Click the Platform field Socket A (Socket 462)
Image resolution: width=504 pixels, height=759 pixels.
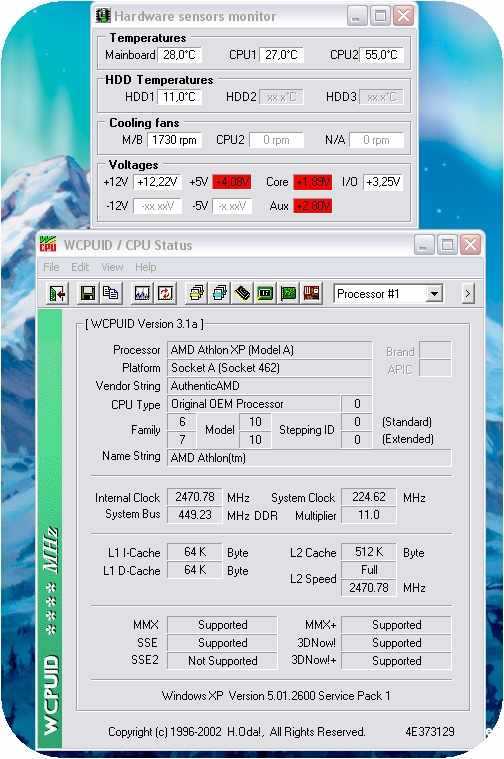[269, 368]
